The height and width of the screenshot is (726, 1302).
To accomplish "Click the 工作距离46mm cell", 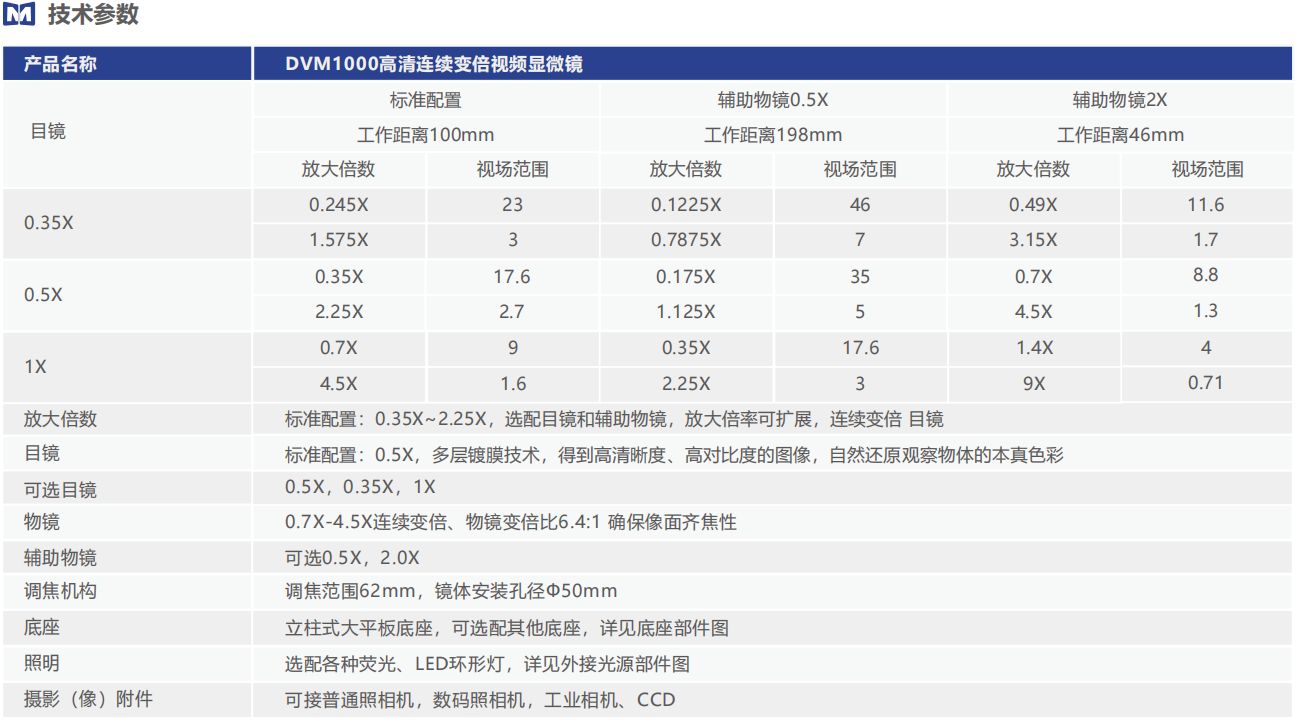I will point(1120,135).
